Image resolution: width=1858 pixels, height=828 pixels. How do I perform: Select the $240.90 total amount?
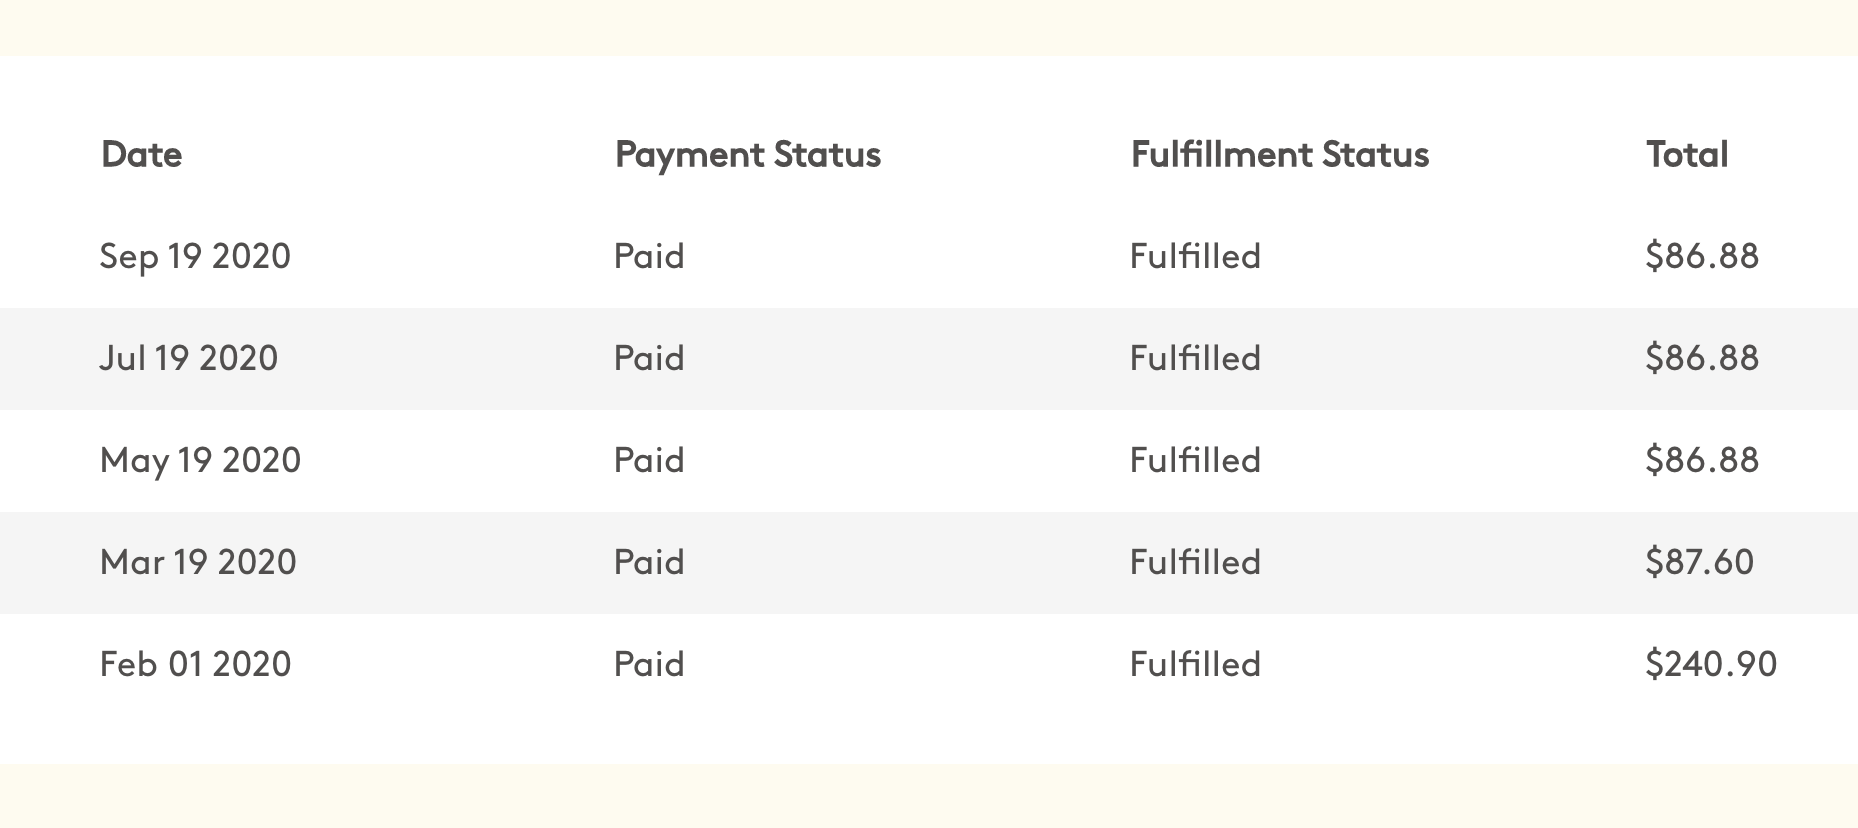1711,664
